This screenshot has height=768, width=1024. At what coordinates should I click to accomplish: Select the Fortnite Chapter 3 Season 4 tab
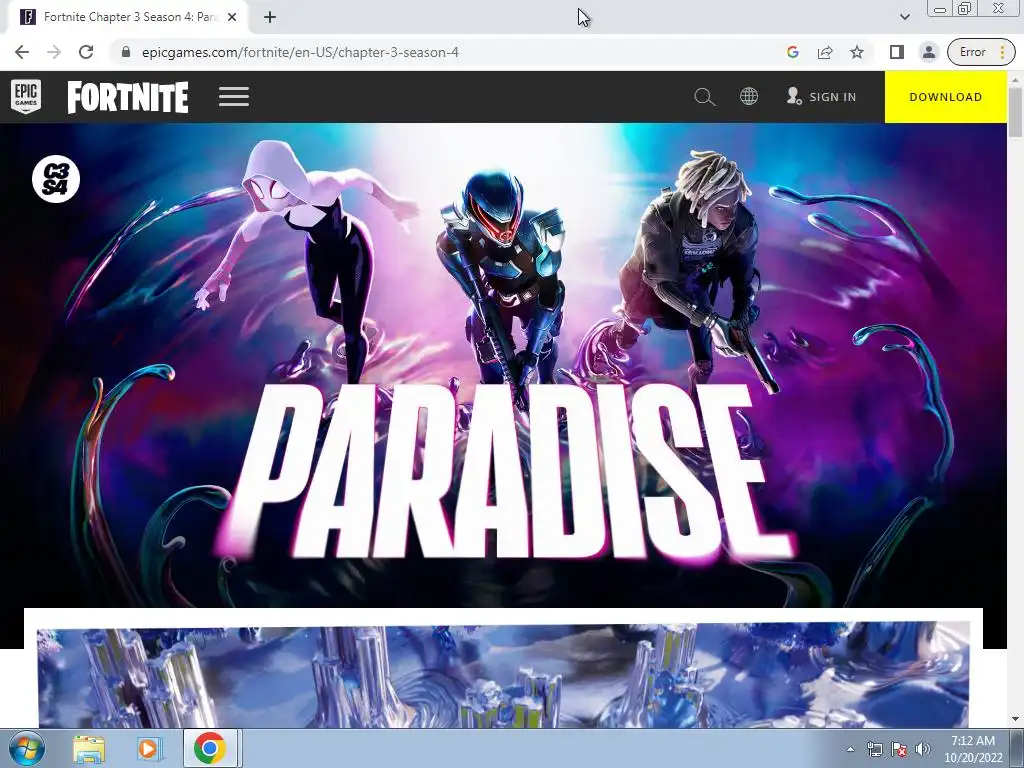click(129, 17)
